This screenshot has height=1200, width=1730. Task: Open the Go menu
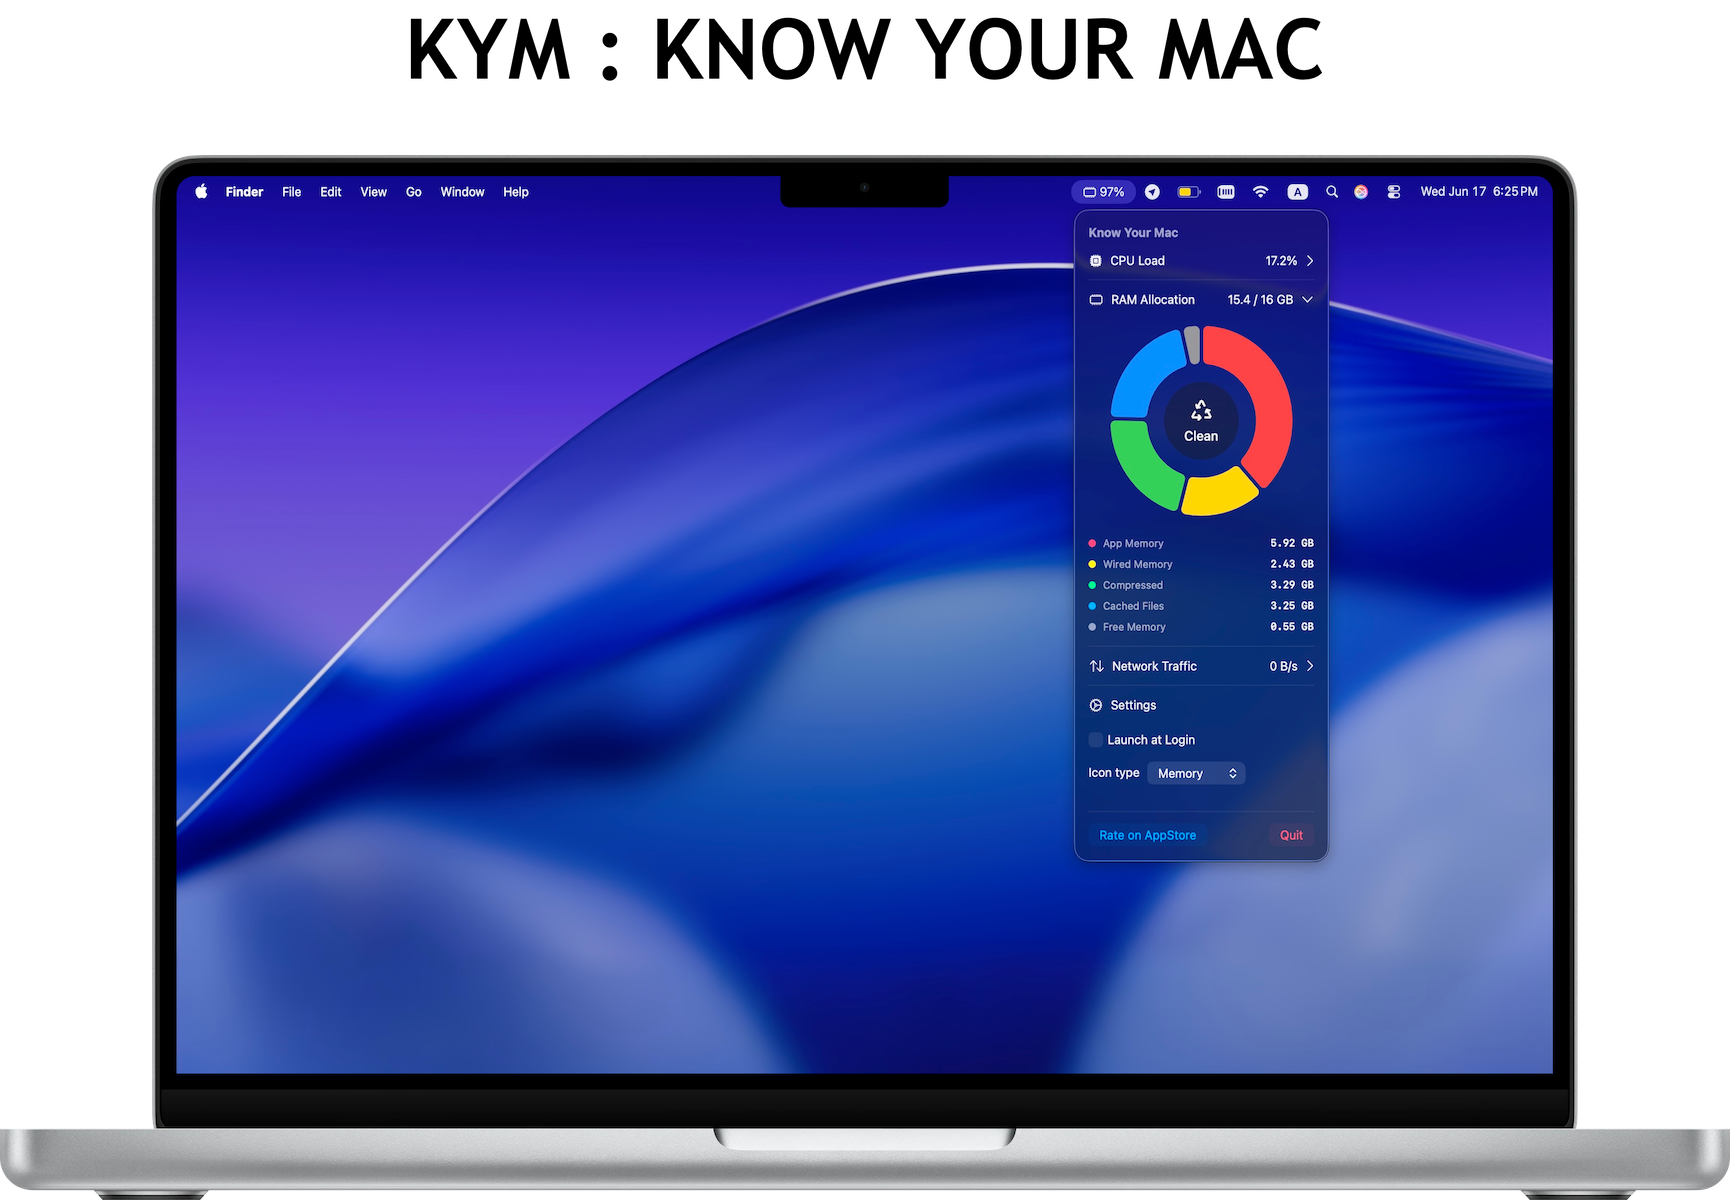[414, 192]
